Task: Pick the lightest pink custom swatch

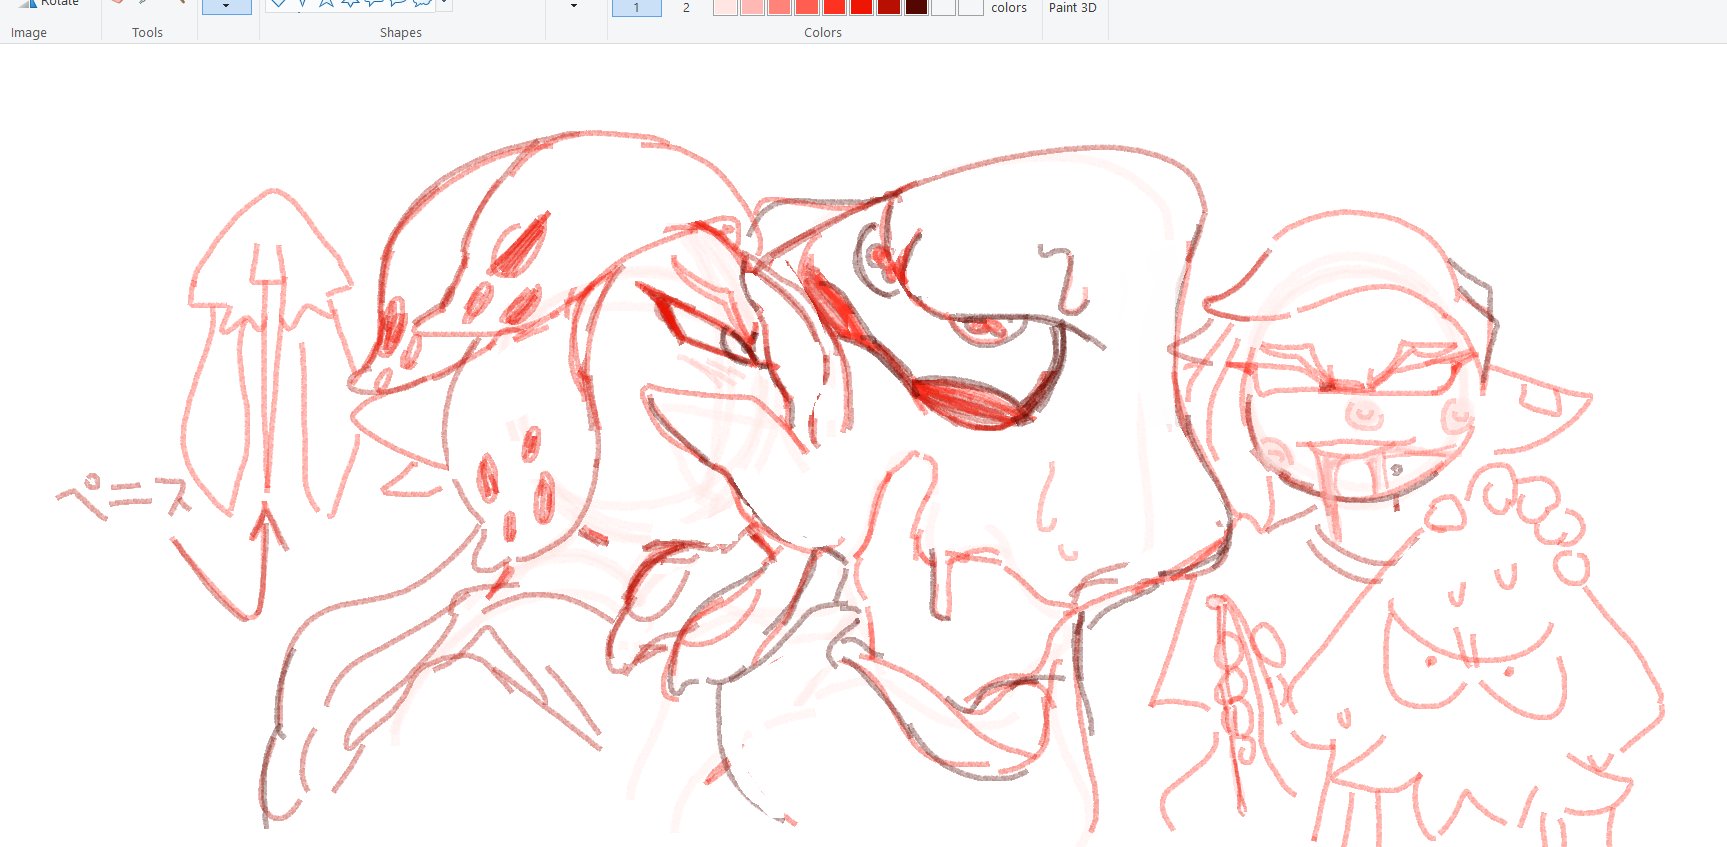Action: 725,7
